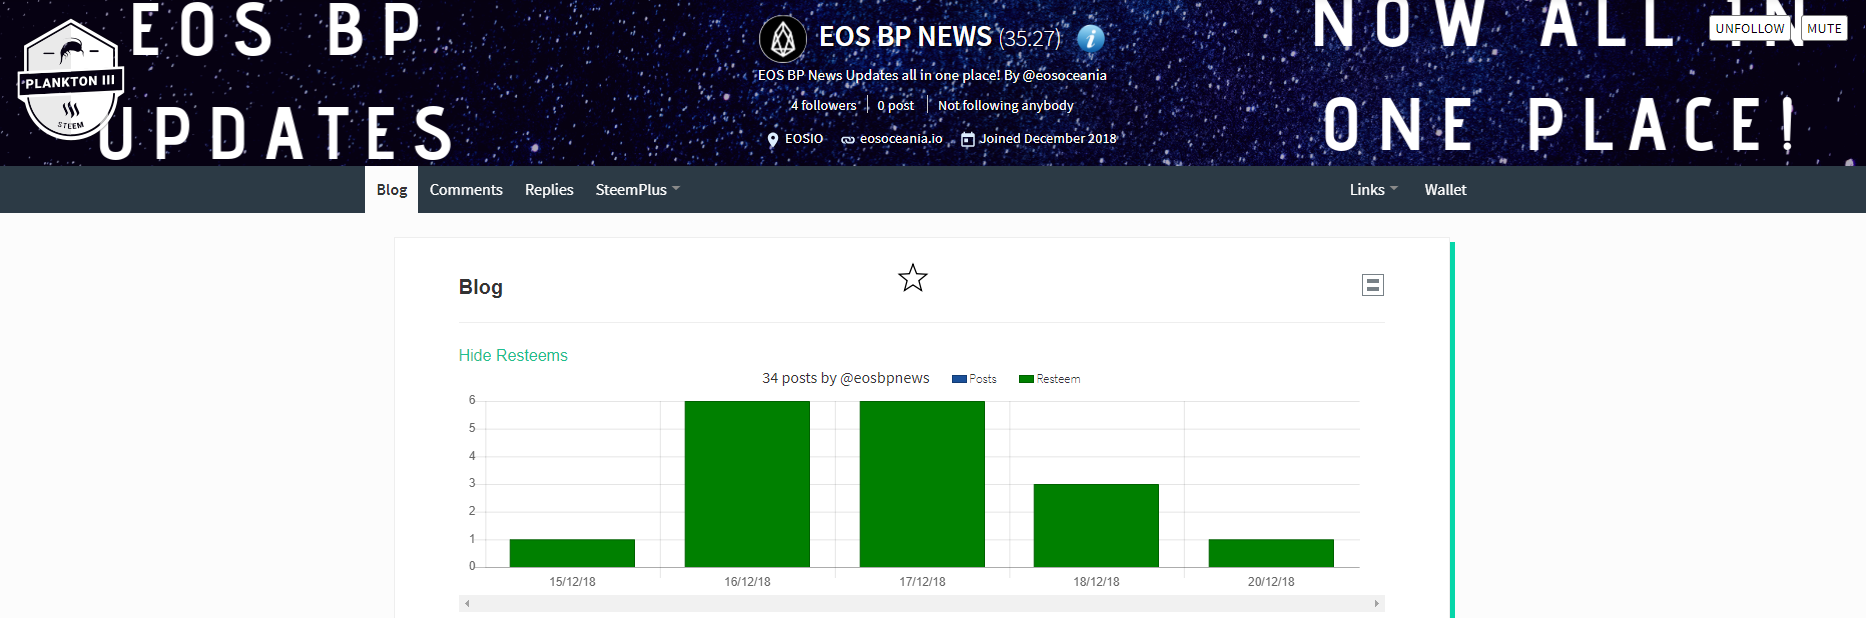The width and height of the screenshot is (1866, 618).
Task: Collapse the Blog panel using the minimize icon
Action: click(1372, 285)
